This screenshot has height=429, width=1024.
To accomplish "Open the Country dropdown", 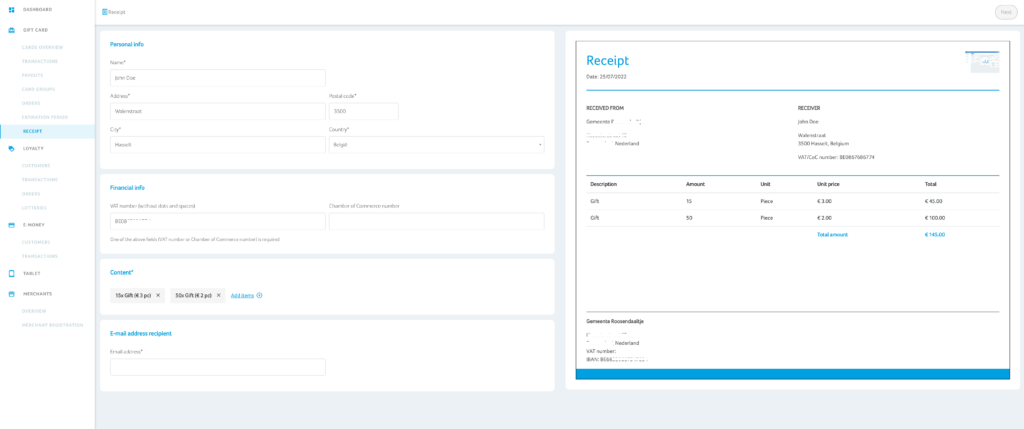I will click(x=436, y=145).
